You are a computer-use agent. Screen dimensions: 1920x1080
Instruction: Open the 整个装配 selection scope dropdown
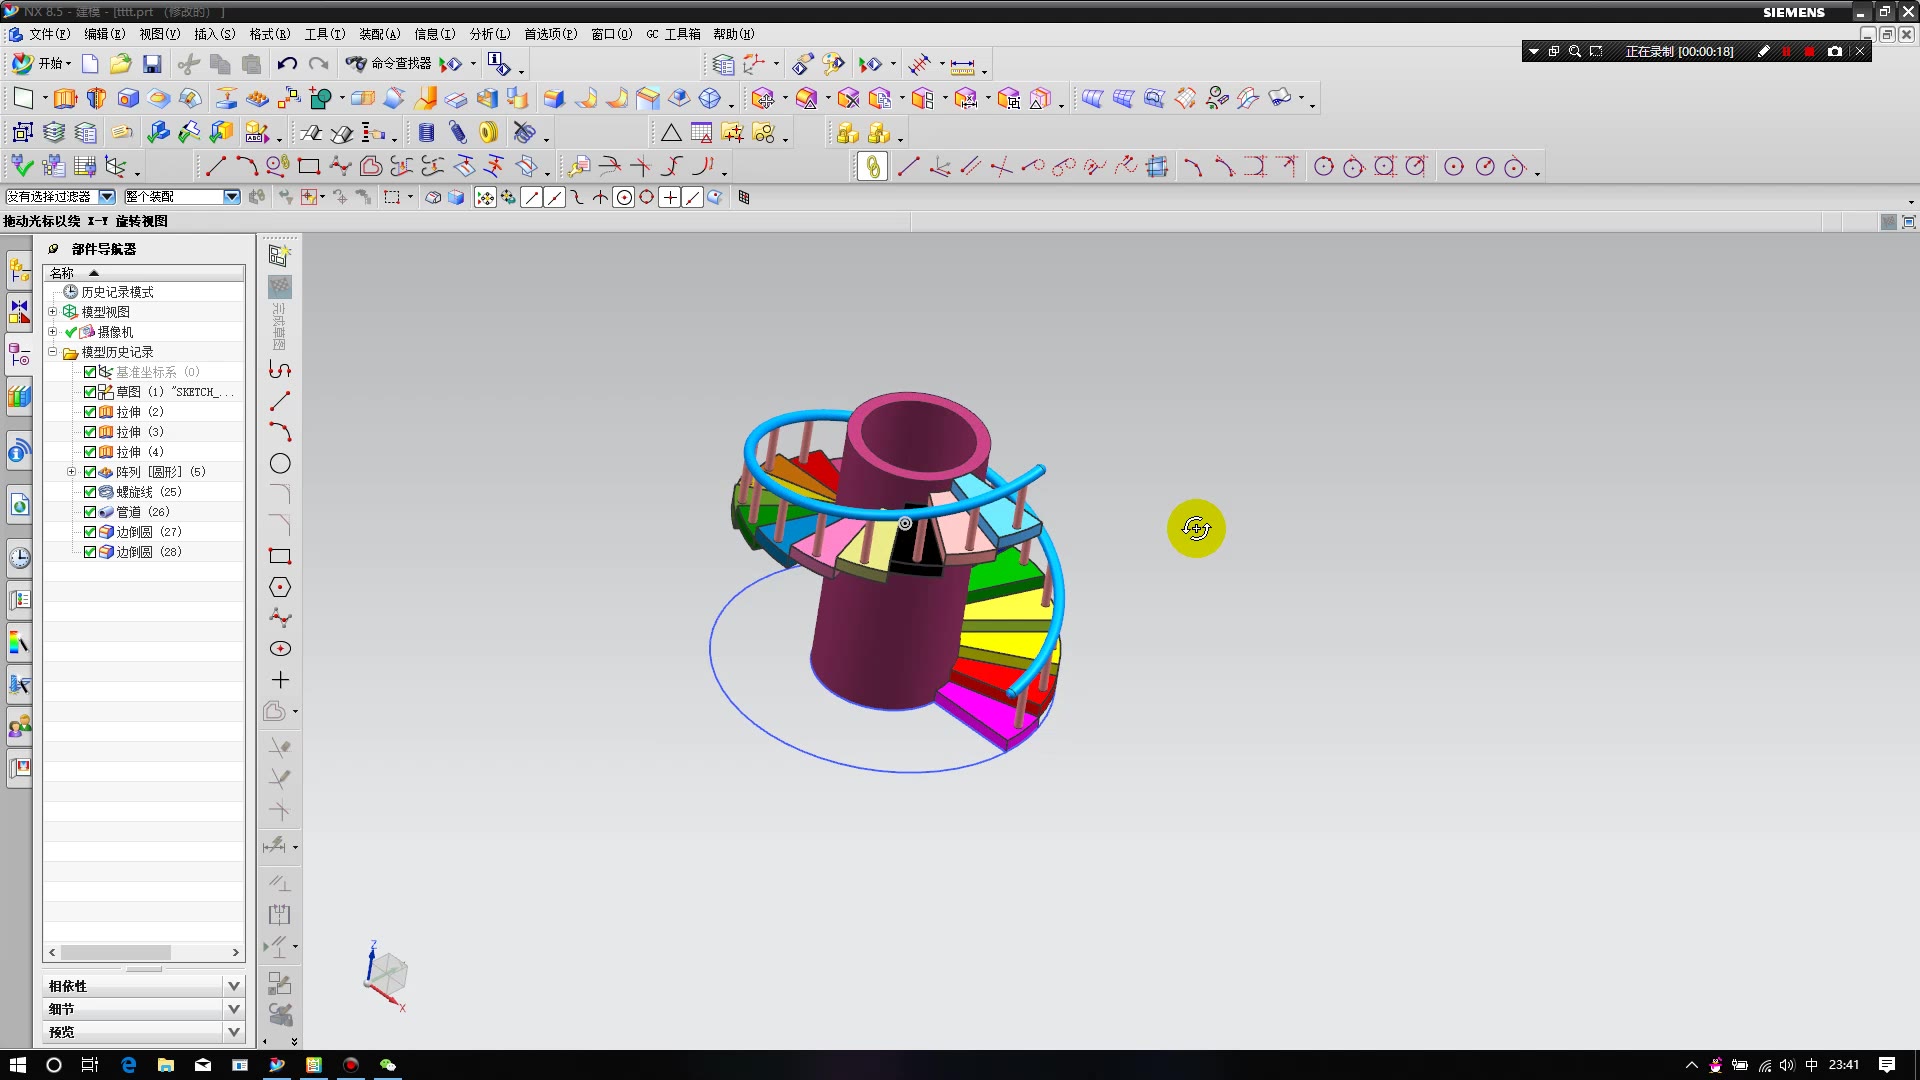click(232, 197)
